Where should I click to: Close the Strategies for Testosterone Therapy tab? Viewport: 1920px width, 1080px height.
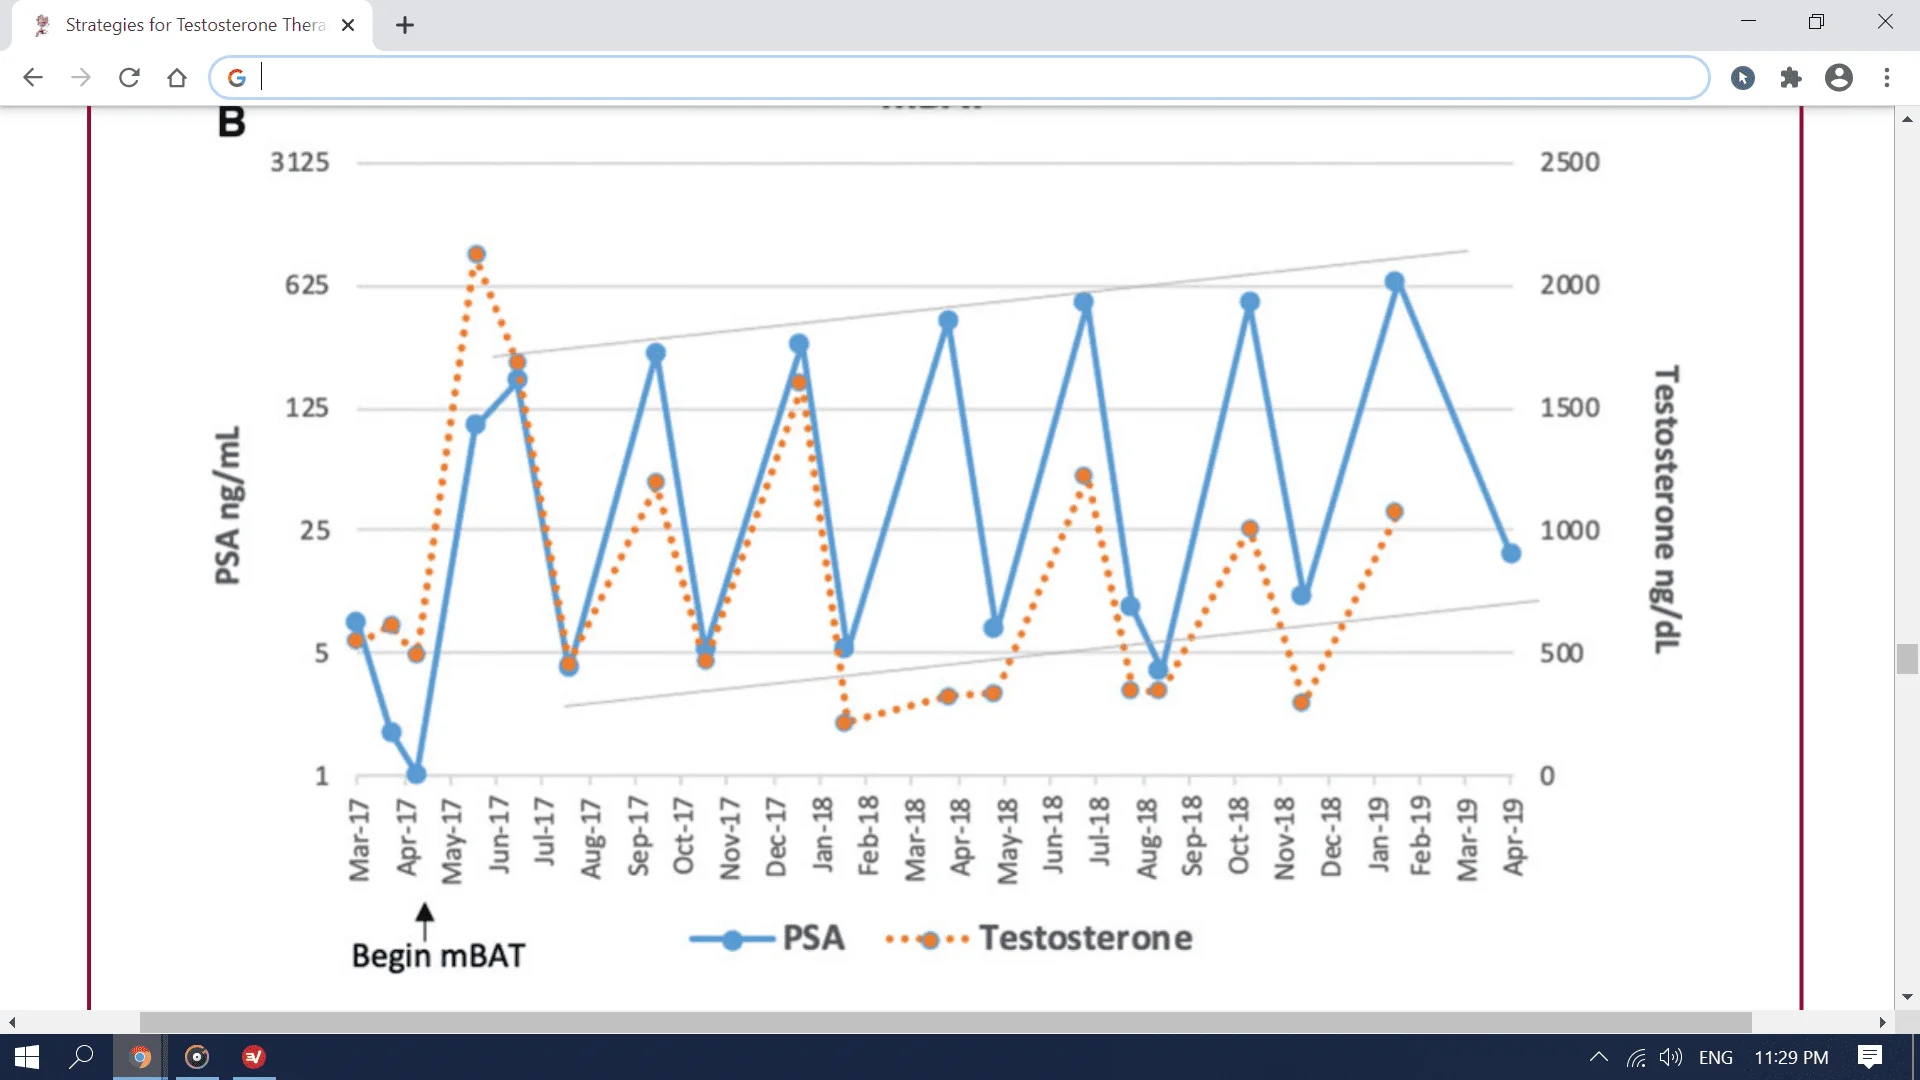pyautogui.click(x=348, y=25)
